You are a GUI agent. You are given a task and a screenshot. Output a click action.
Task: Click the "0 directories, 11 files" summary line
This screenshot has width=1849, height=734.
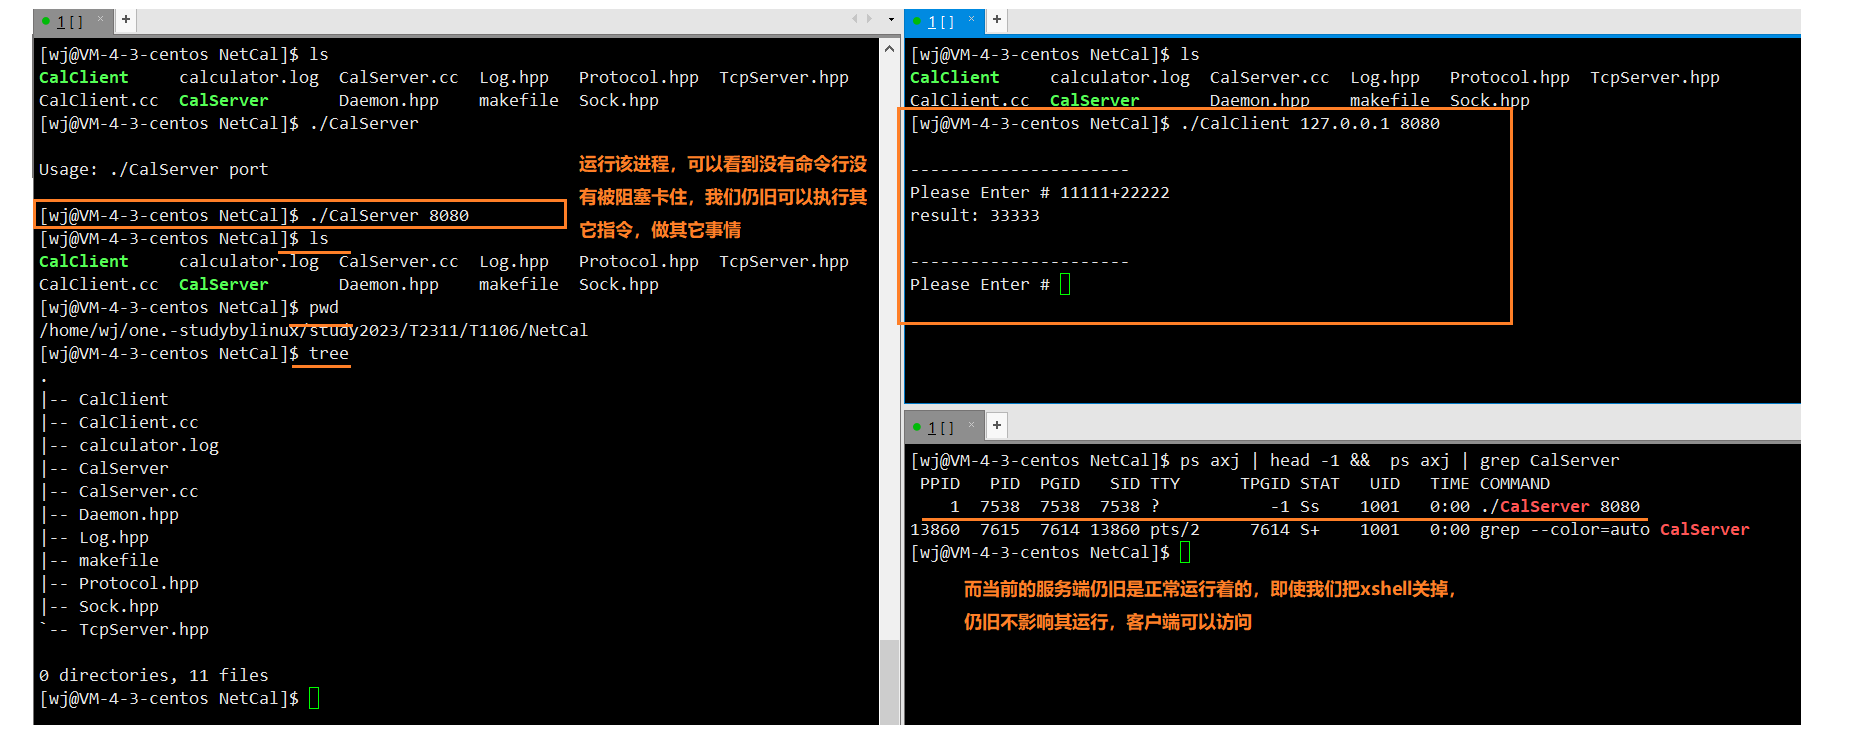[x=154, y=675]
